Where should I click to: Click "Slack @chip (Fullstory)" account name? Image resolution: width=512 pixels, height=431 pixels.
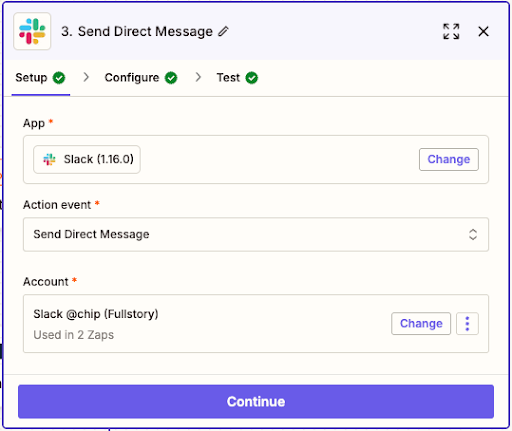pos(96,314)
